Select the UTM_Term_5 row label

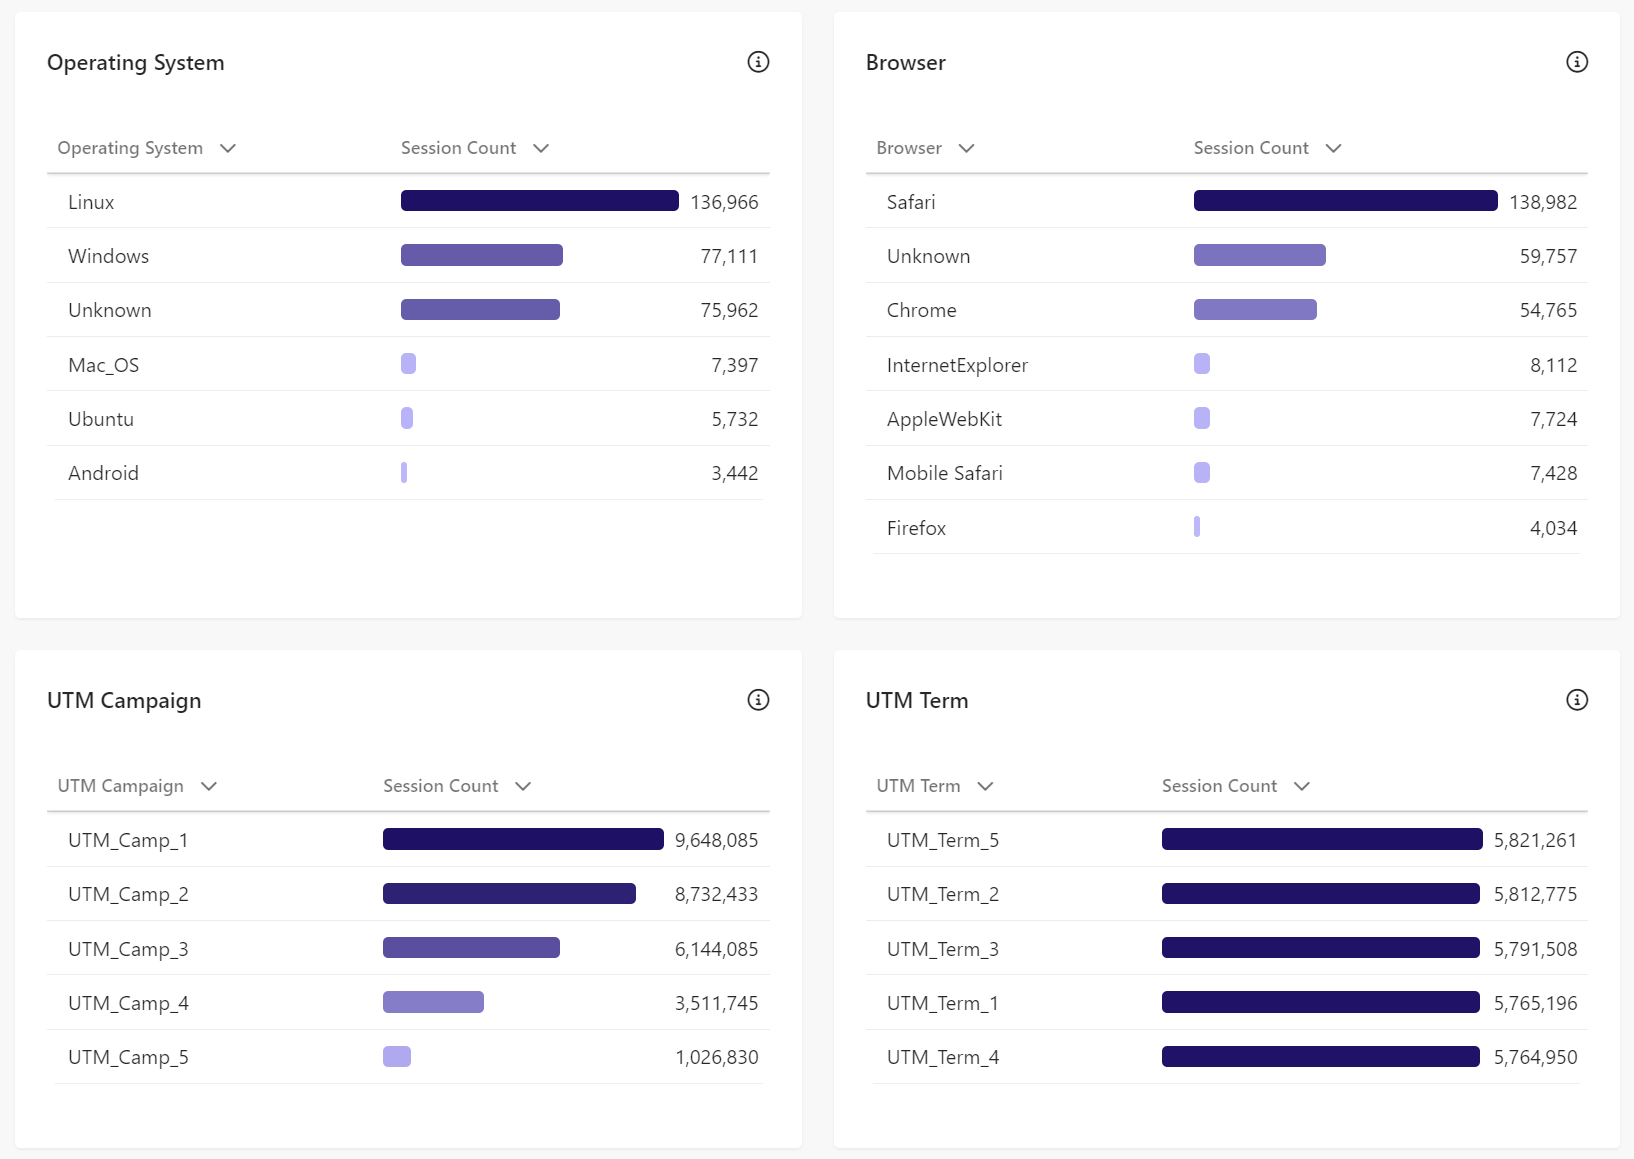pyautogui.click(x=943, y=840)
